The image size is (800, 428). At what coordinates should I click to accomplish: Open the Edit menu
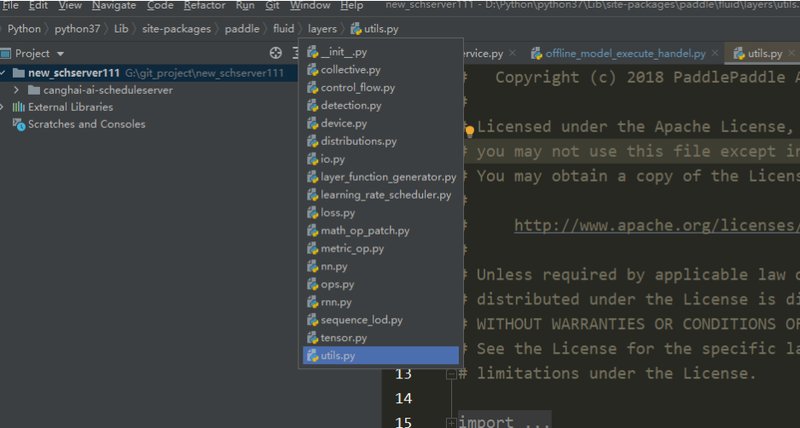click(x=38, y=6)
